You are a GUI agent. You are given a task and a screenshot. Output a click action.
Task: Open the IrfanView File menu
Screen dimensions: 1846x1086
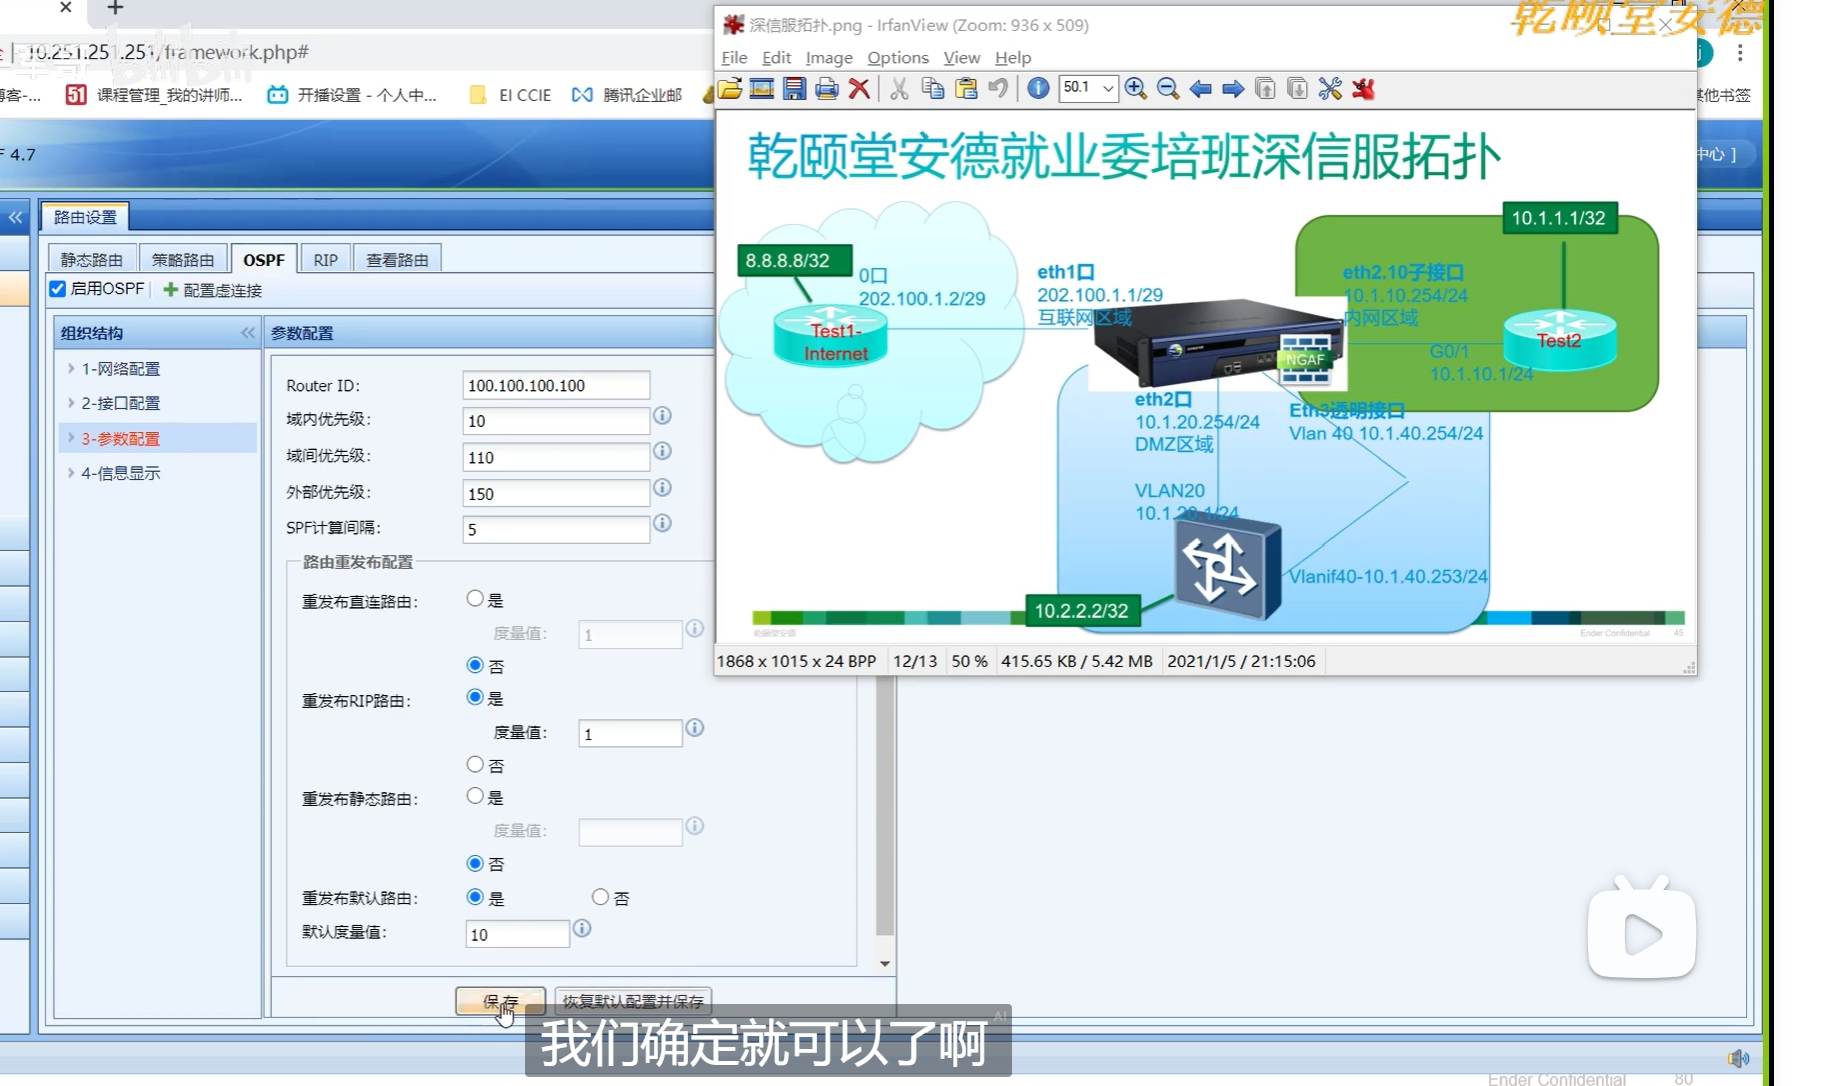tap(734, 57)
